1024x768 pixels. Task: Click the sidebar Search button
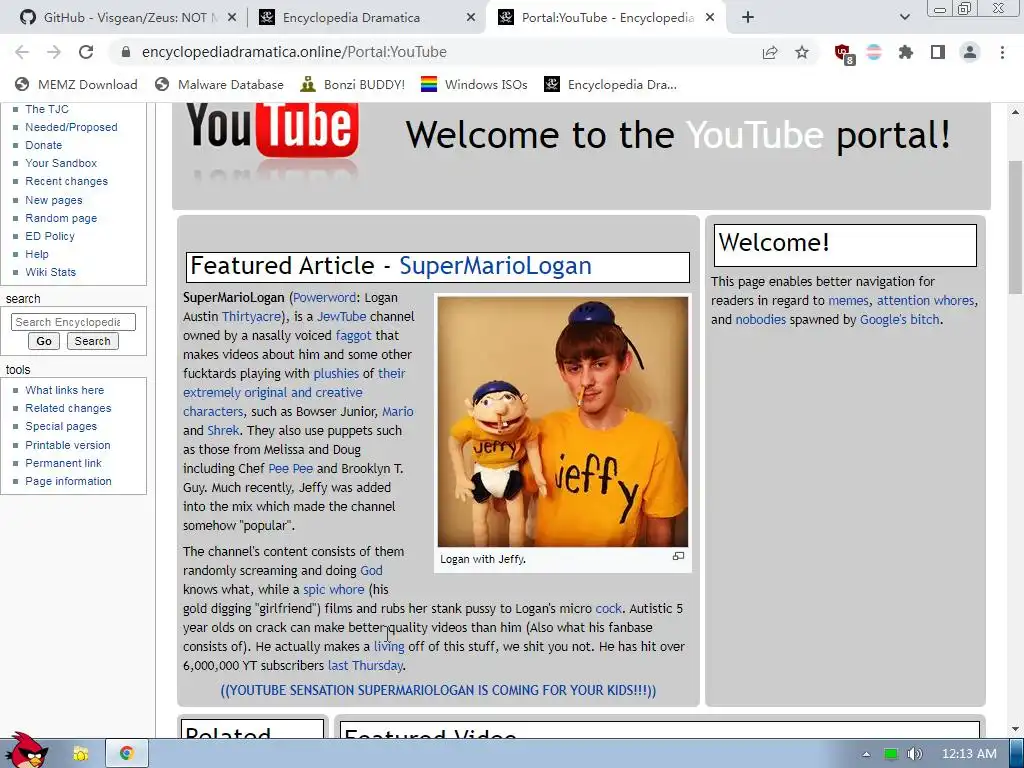(x=92, y=341)
